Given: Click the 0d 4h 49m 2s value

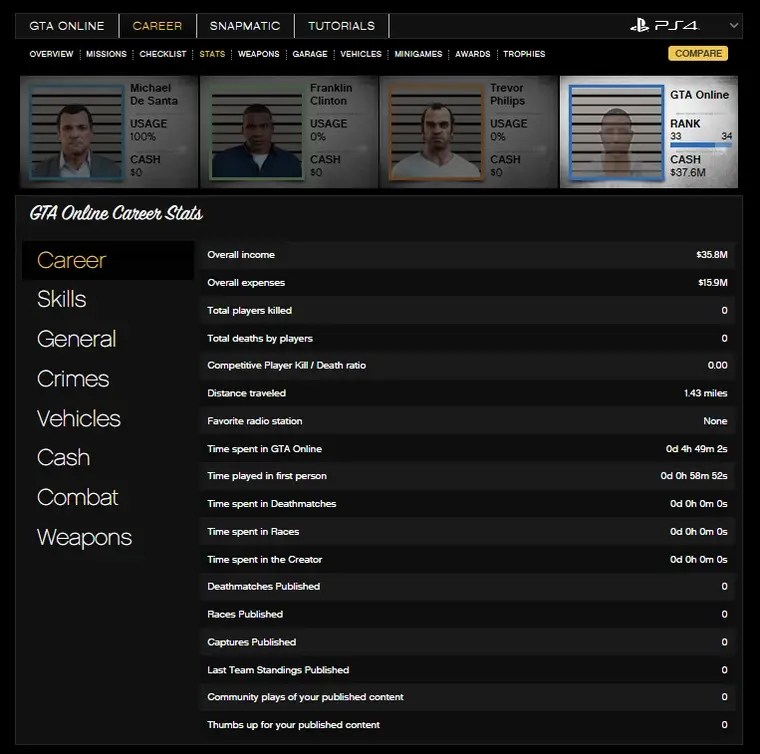Looking at the screenshot, I should pyautogui.click(x=697, y=449).
